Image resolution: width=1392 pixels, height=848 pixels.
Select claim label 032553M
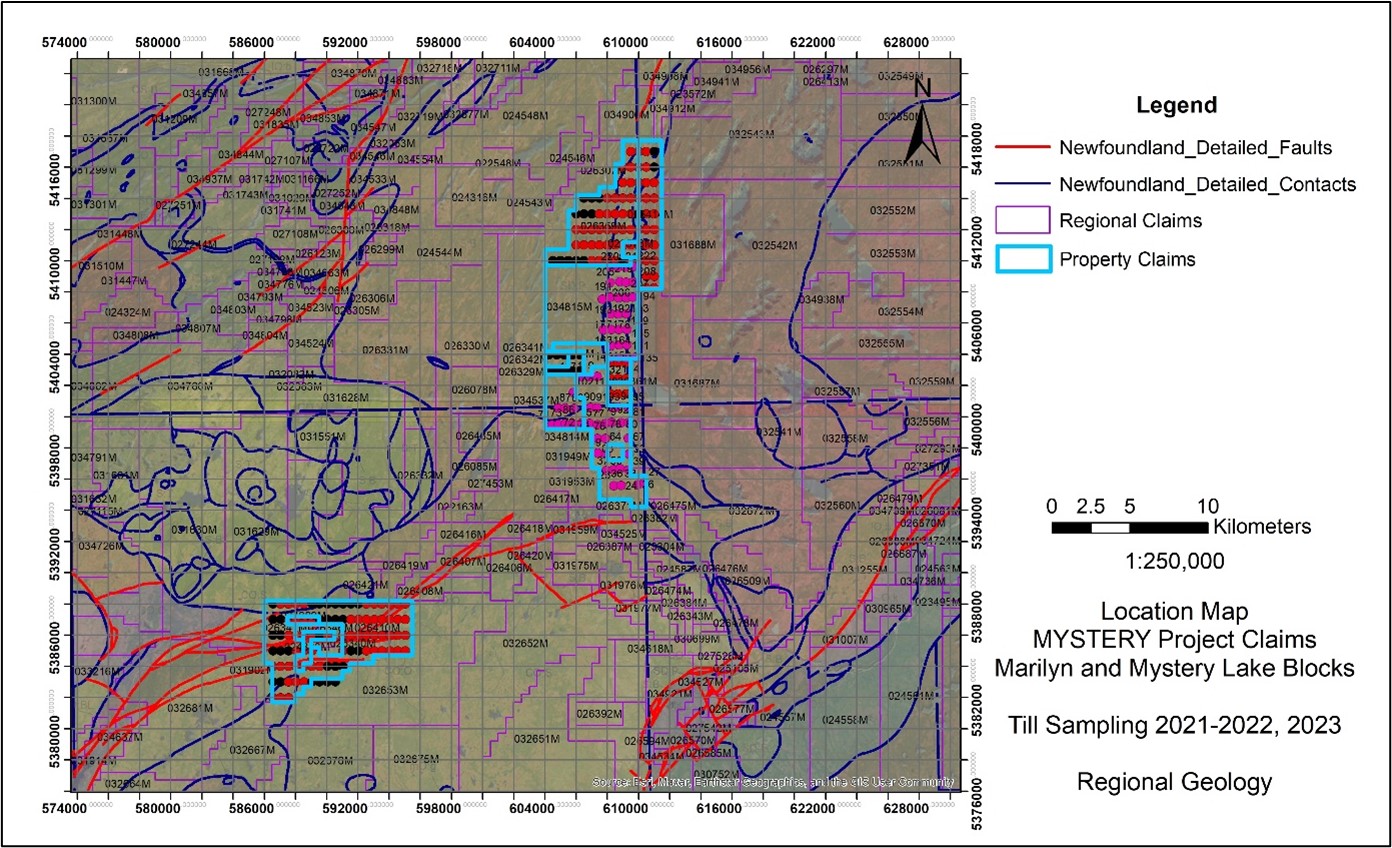[x=893, y=254]
